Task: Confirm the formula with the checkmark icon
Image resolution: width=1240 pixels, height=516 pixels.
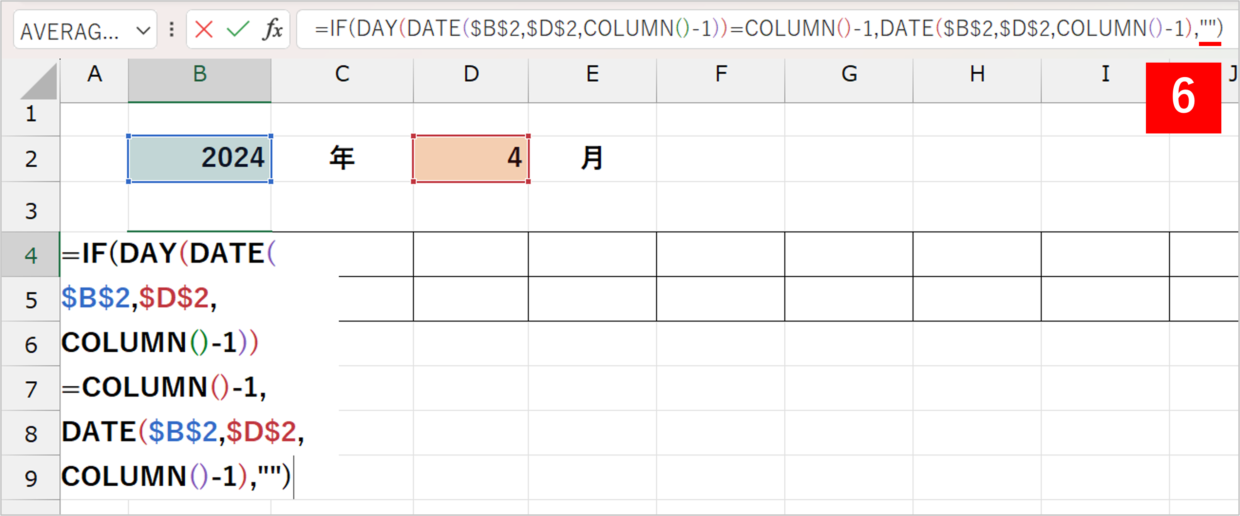Action: click(x=238, y=30)
